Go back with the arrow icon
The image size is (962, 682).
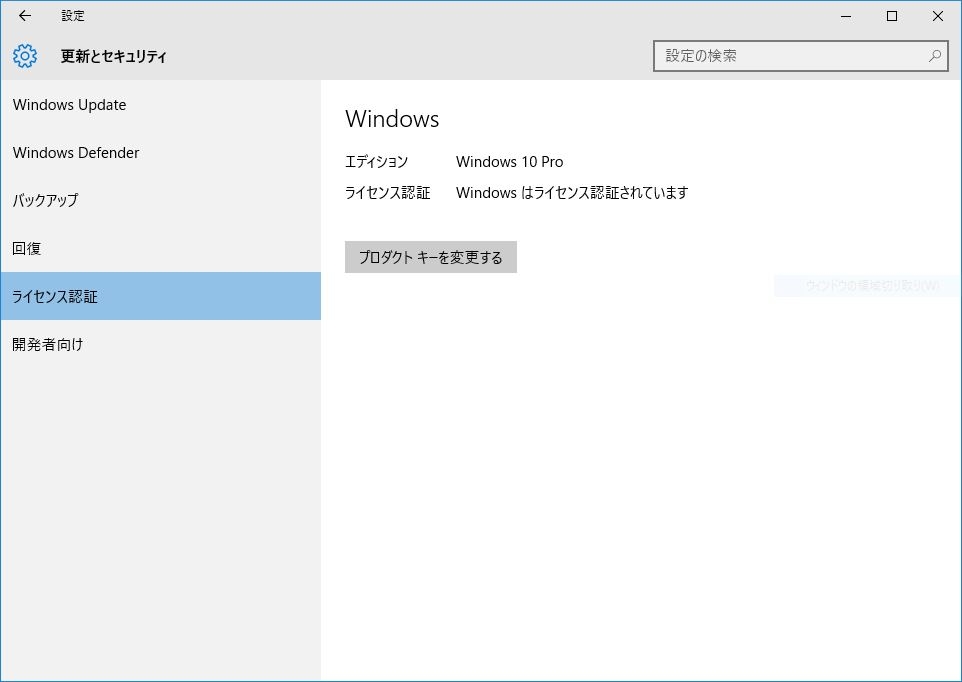[25, 16]
